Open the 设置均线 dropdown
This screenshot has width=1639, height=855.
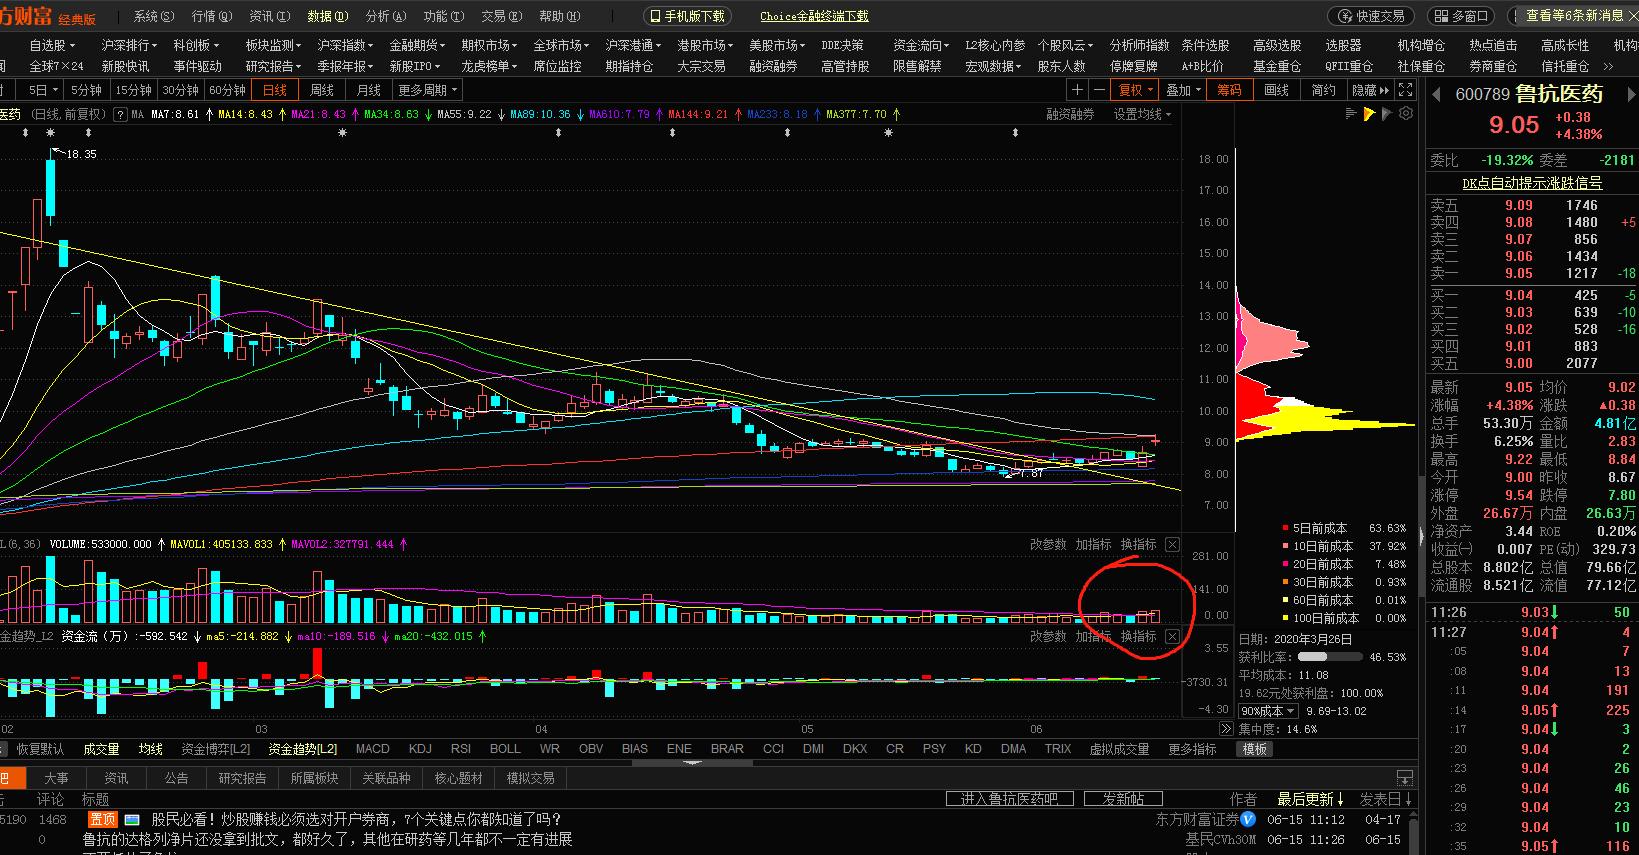(x=1143, y=114)
